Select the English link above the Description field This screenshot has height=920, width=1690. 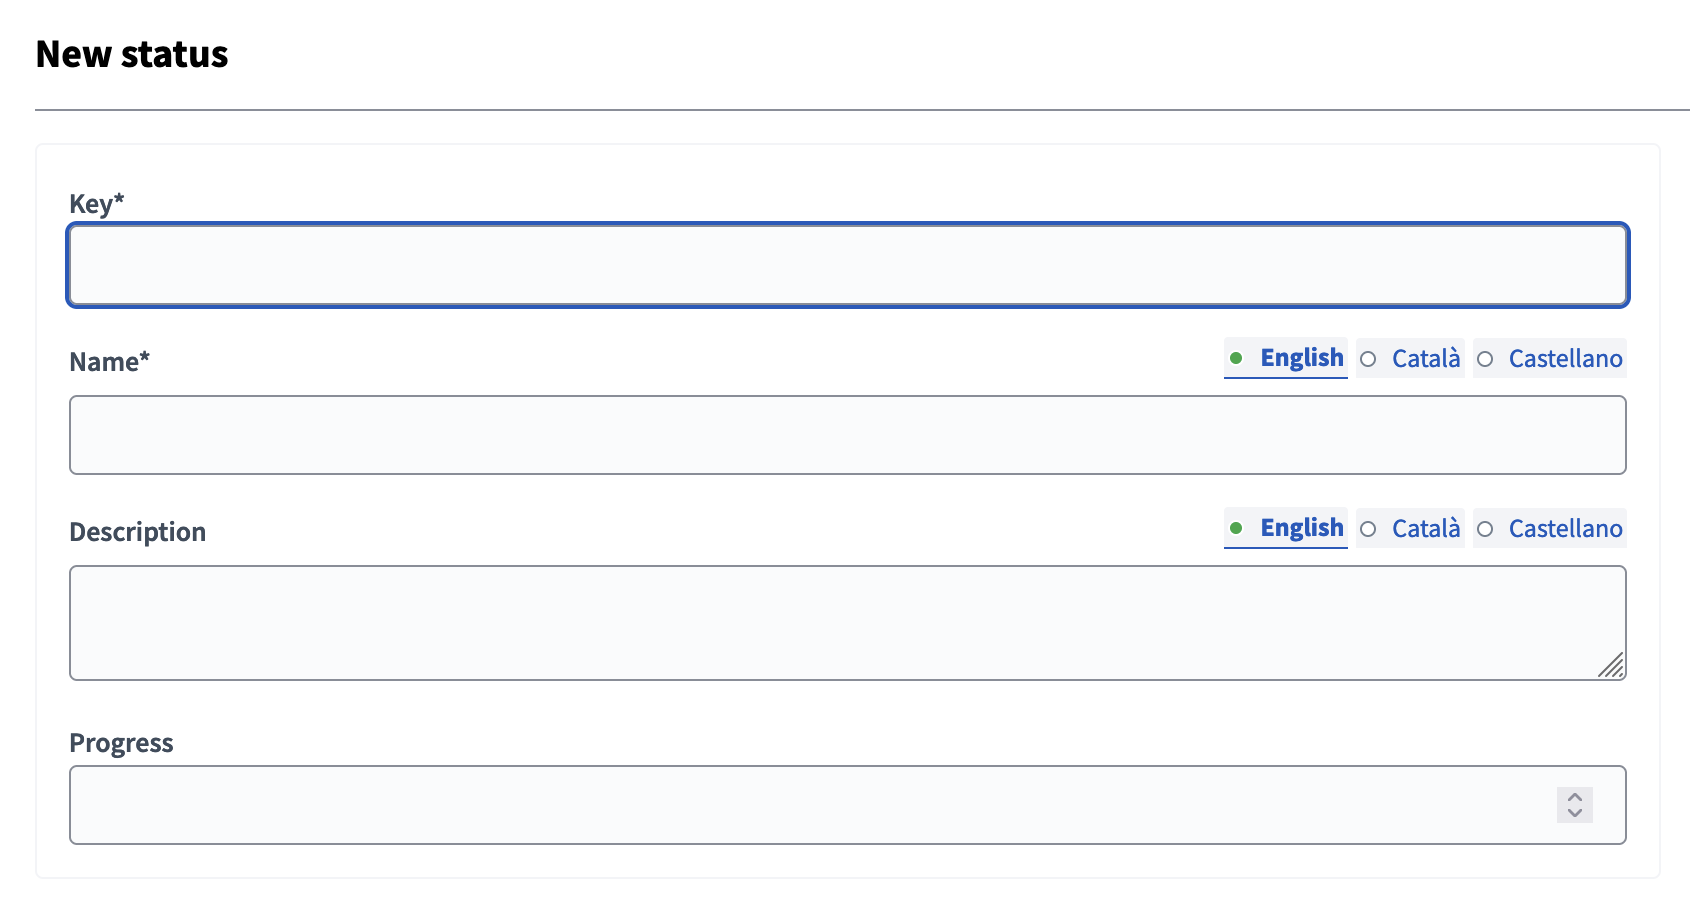(x=1300, y=527)
